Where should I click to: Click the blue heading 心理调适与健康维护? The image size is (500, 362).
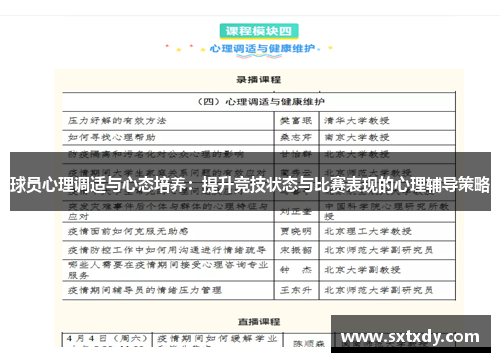(x=262, y=49)
